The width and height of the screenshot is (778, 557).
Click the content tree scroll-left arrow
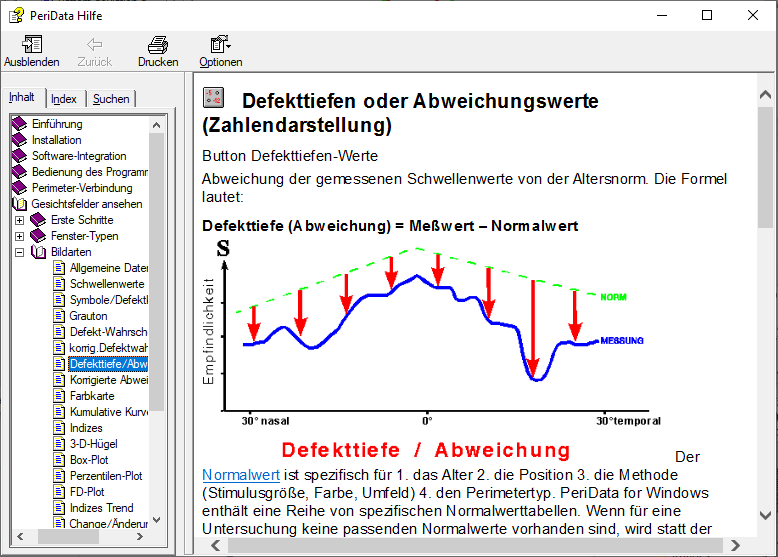(20, 537)
